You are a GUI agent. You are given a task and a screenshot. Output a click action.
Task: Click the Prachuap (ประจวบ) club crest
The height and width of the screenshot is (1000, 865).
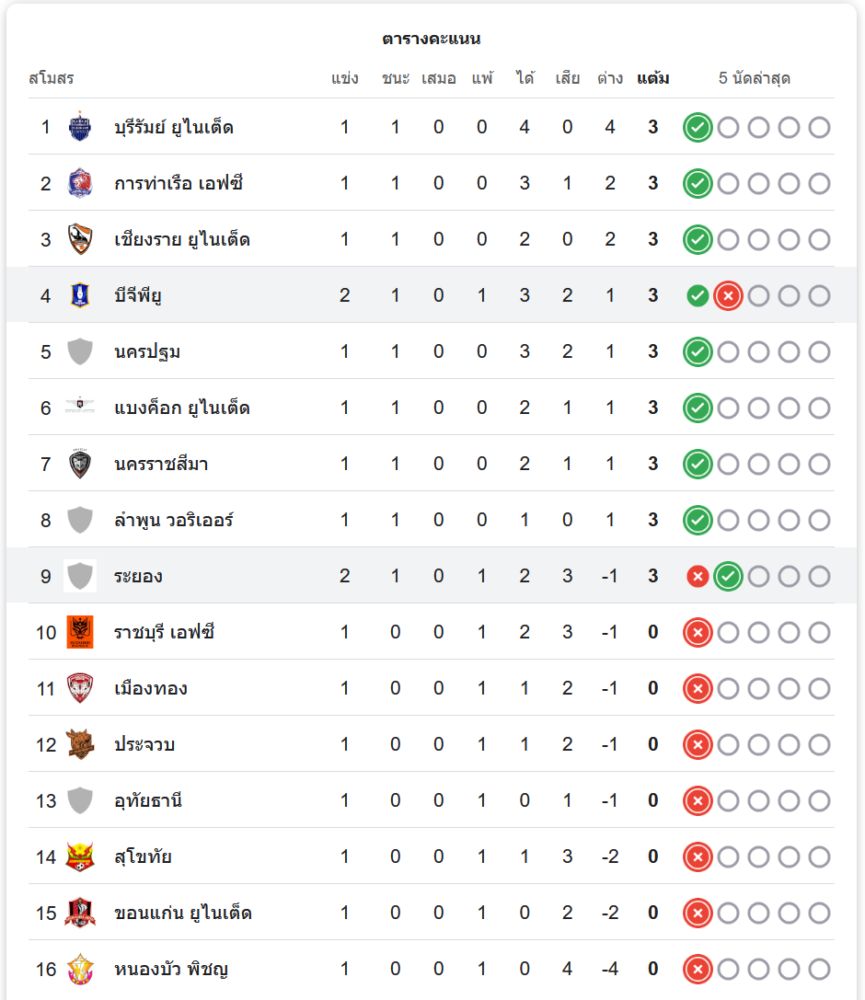coord(80,744)
